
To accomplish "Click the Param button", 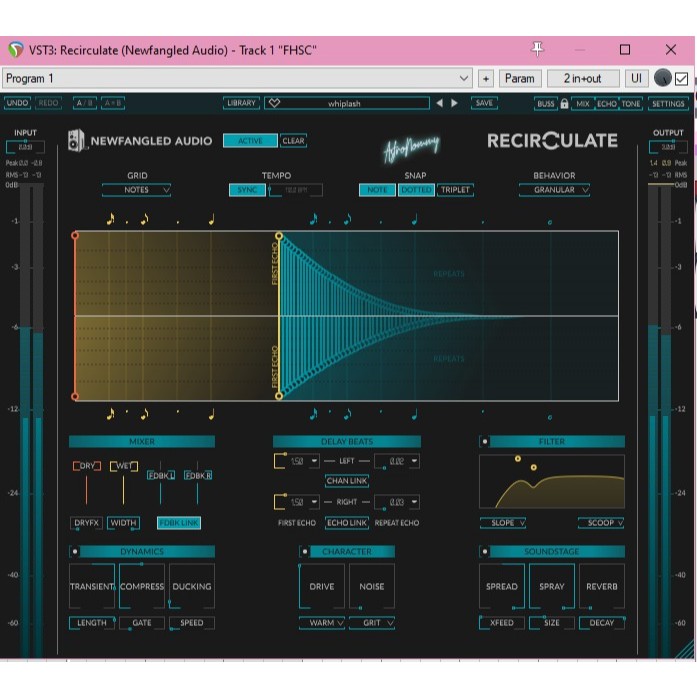I will (520, 79).
